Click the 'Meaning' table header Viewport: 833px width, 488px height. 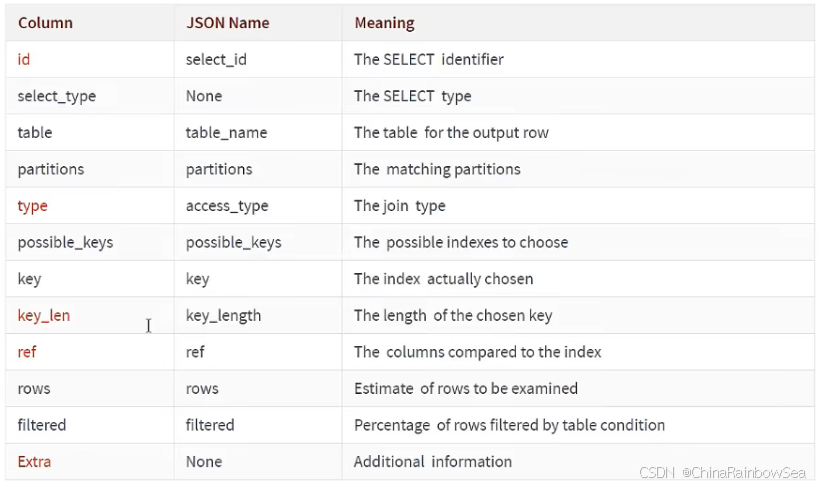[384, 22]
